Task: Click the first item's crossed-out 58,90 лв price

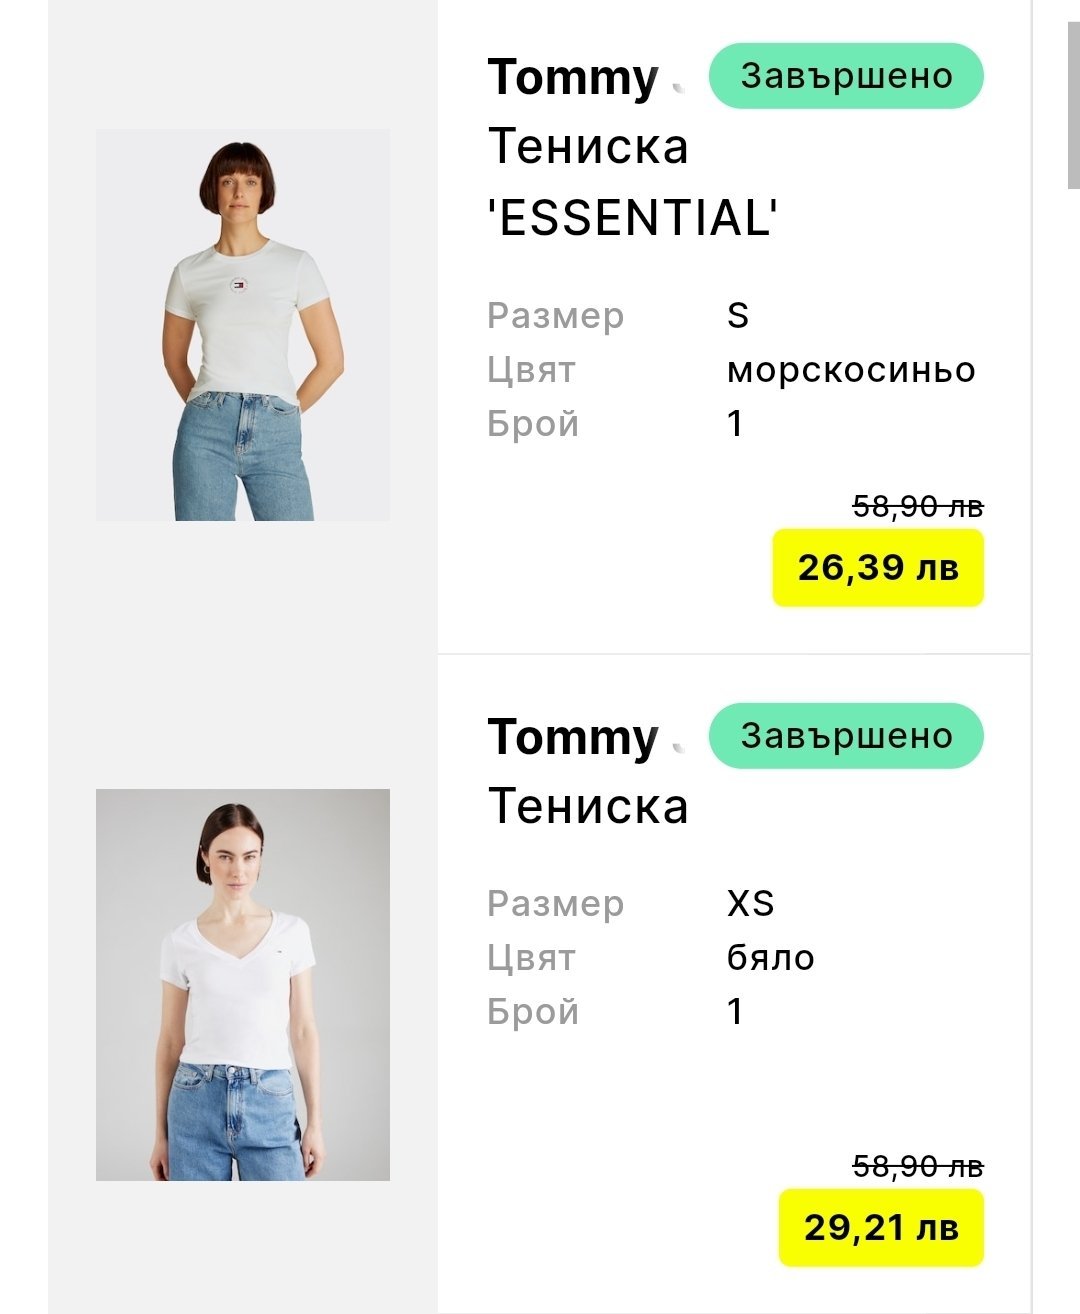Action: click(x=918, y=507)
